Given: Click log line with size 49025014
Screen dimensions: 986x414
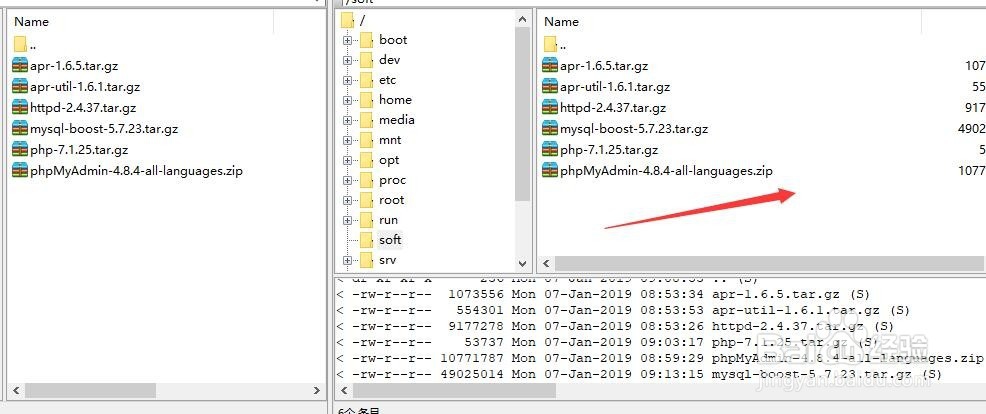Looking at the screenshot, I should tap(639, 374).
